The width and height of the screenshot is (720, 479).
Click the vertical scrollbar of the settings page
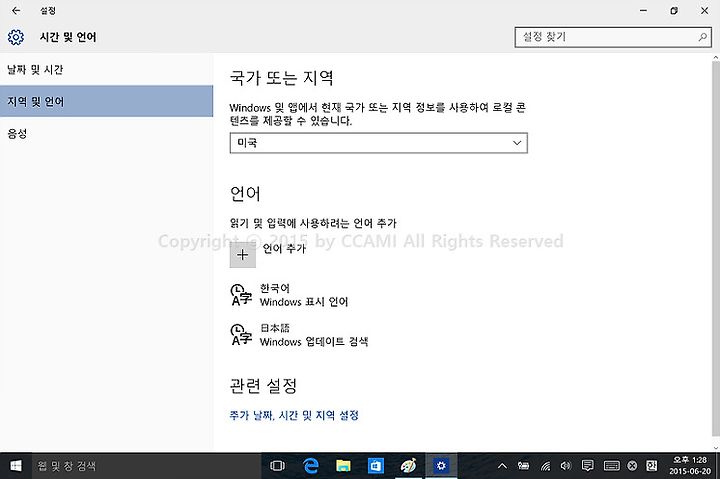pos(715,248)
